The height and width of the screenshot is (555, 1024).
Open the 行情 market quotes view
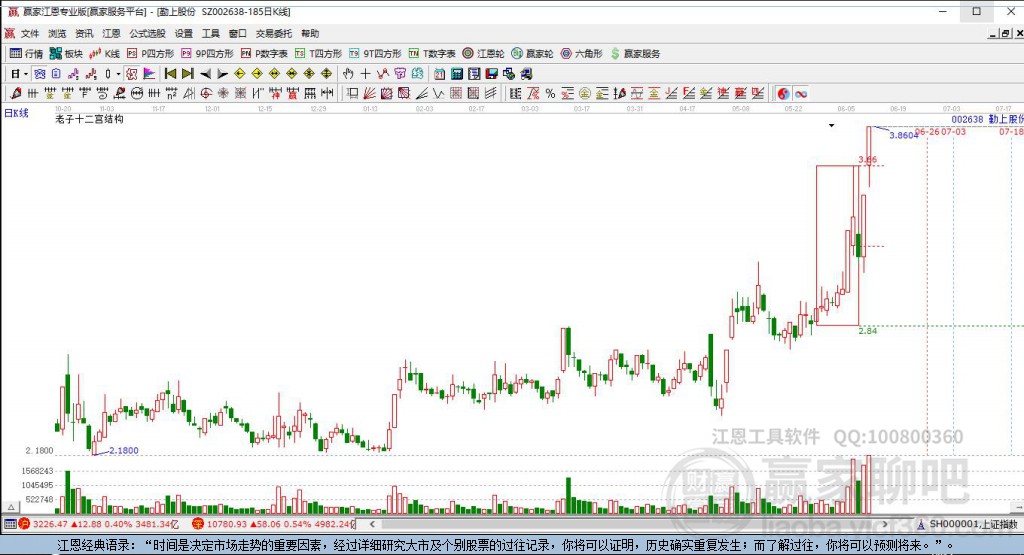[x=26, y=54]
